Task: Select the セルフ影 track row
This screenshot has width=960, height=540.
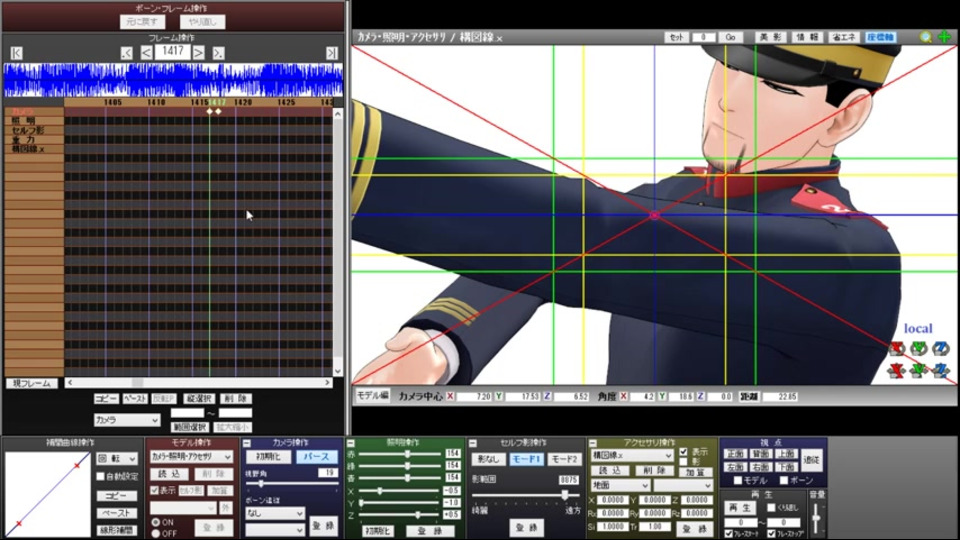Action: pos(34,130)
